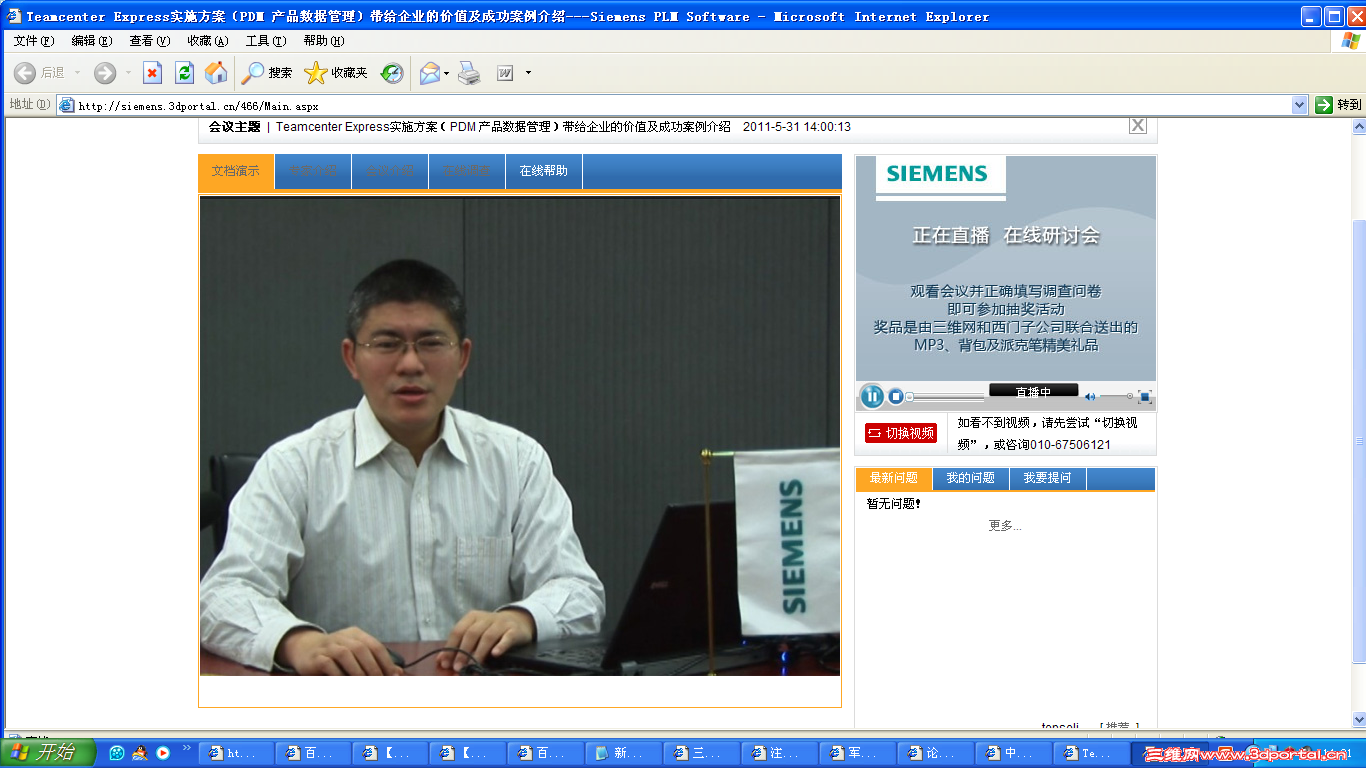
Task: Refresh the page with green arrows icon
Action: [184, 72]
